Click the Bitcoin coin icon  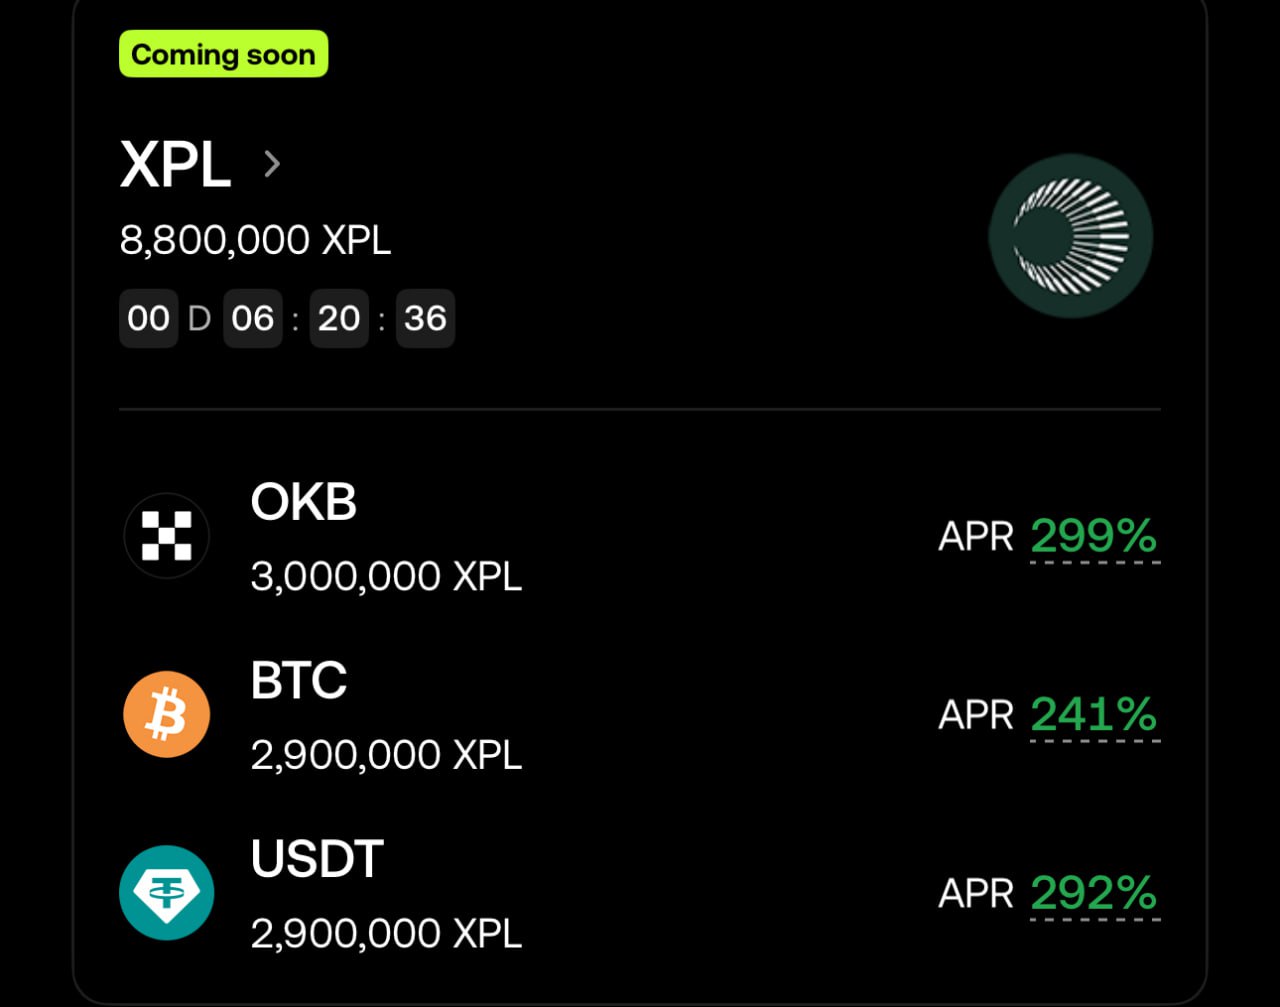[166, 714]
